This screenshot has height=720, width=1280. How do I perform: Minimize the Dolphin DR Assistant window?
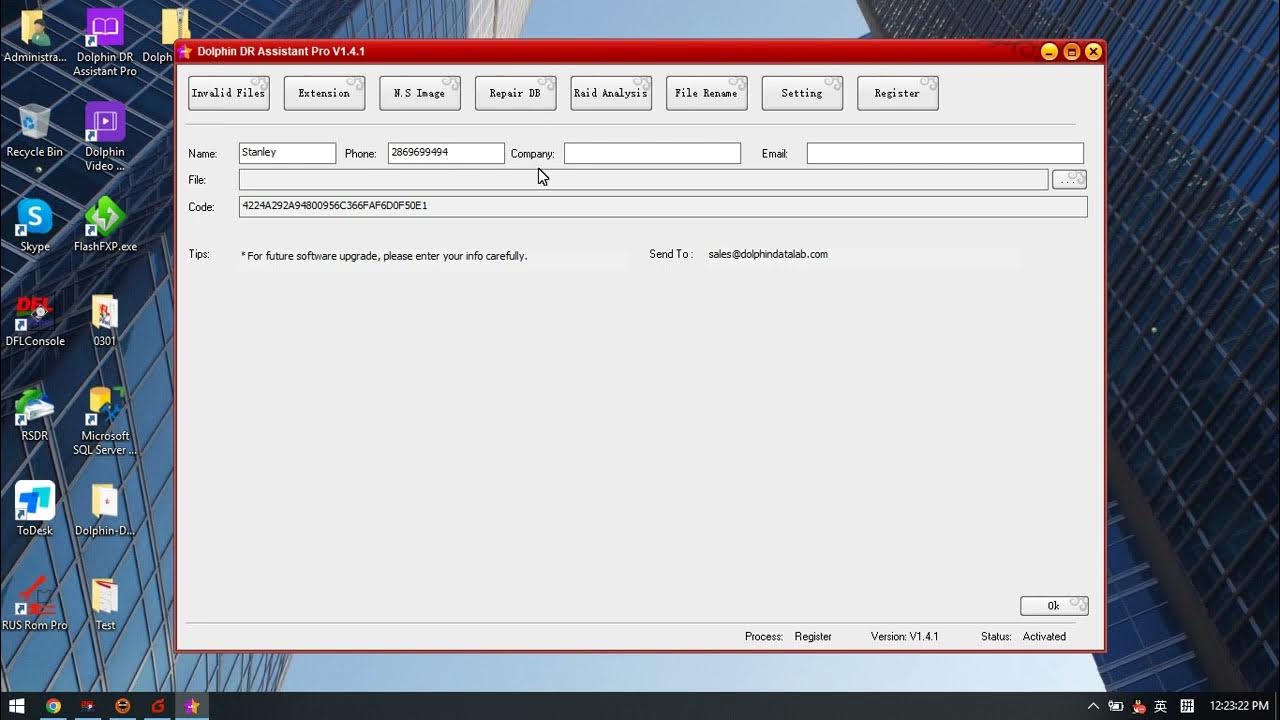1049,52
